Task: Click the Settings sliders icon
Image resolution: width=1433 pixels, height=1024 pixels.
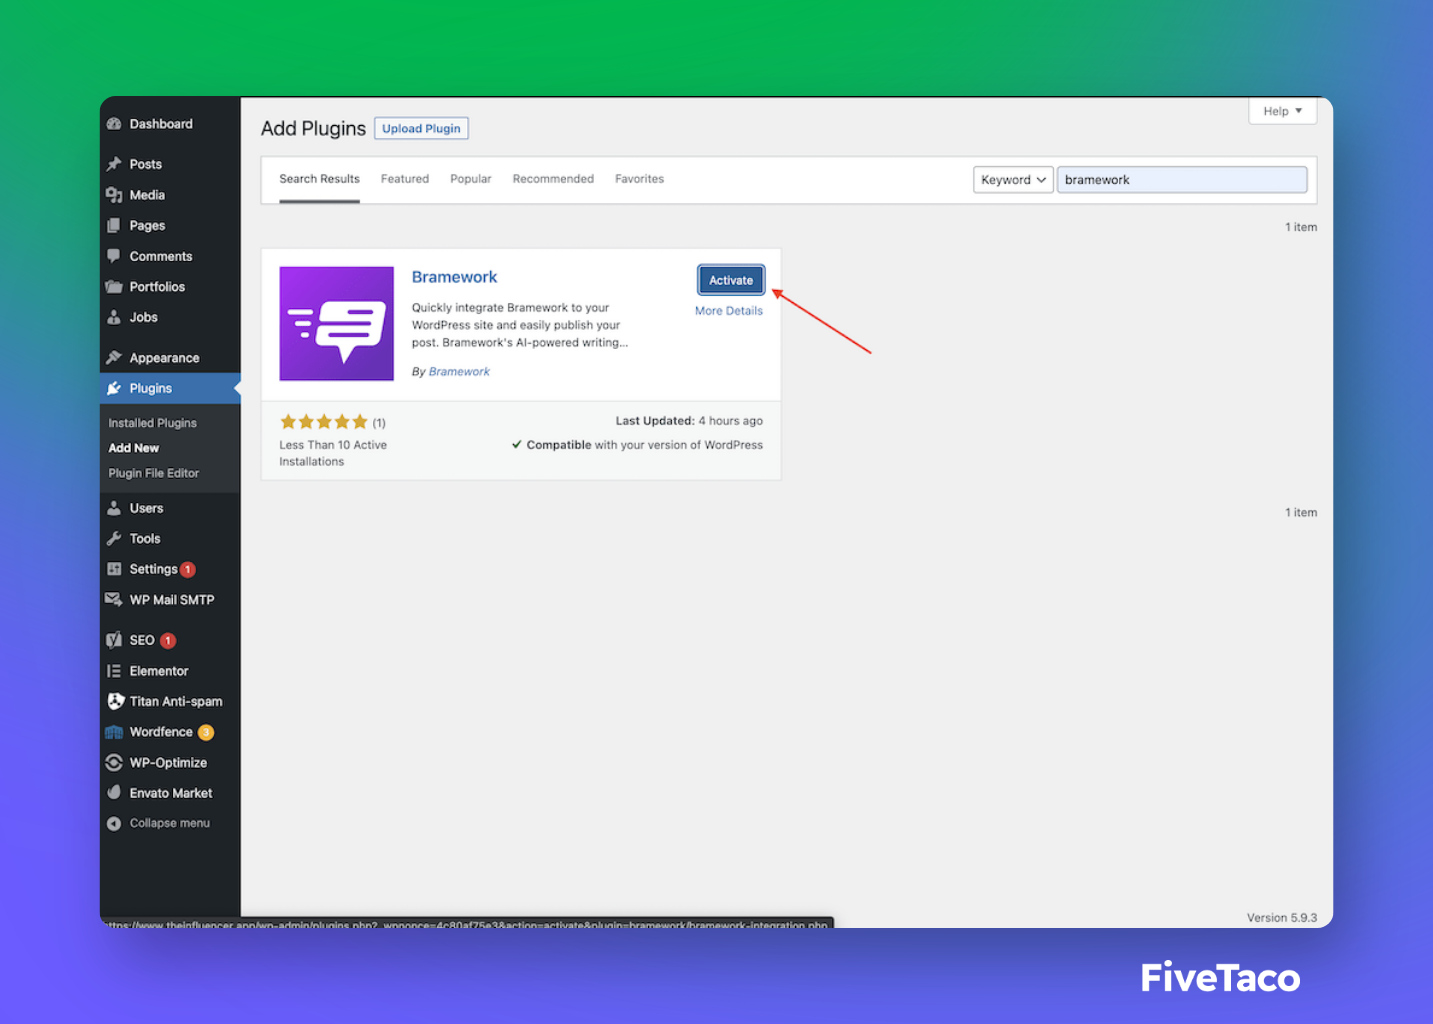Action: 114,569
